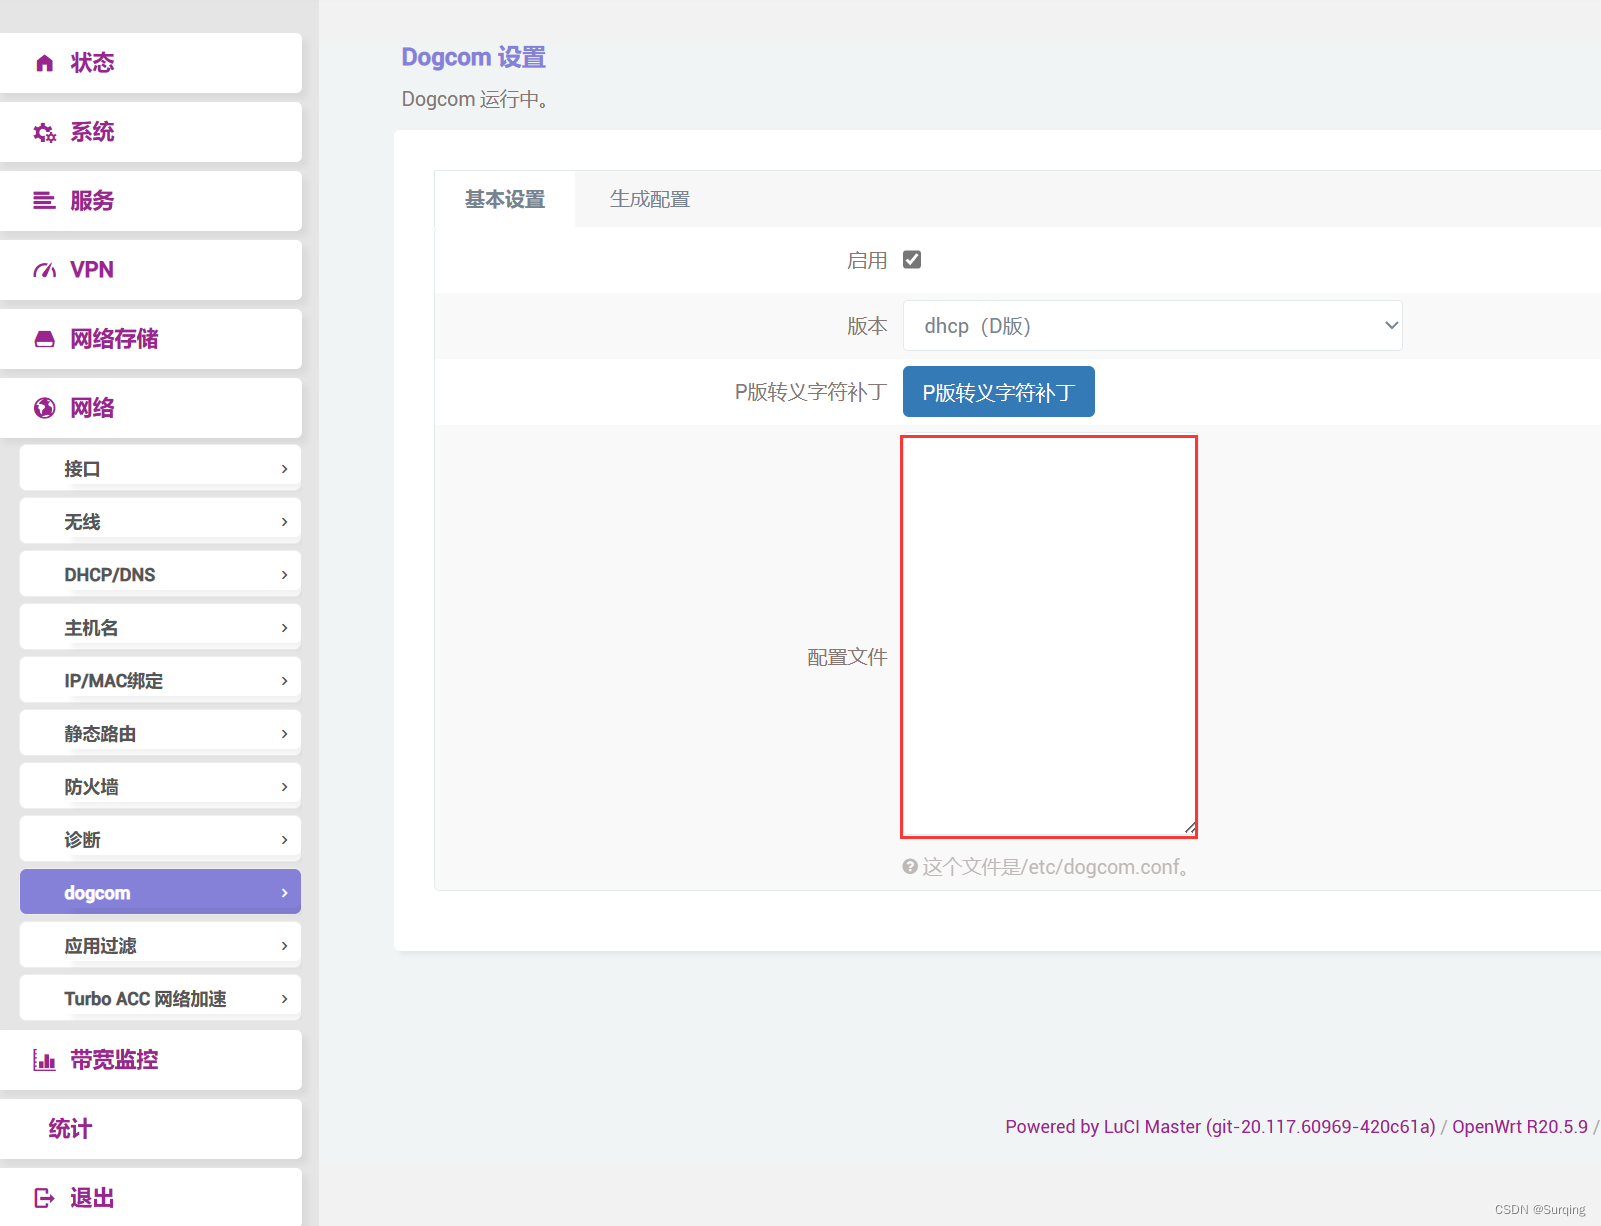Click the 退出 logout icon
This screenshot has width=1601, height=1226.
44,1197
